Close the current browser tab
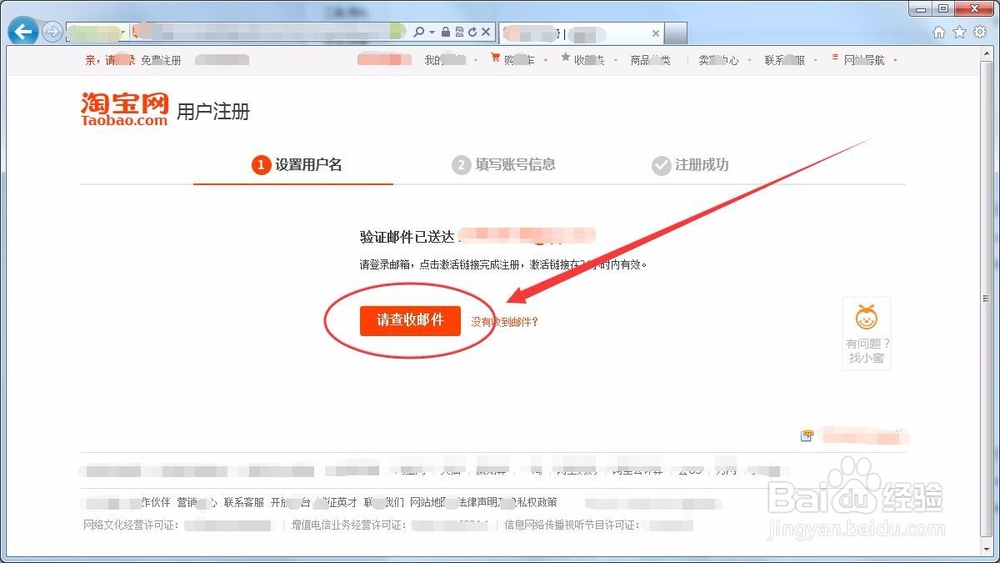Viewport: 1000px width, 563px height. click(656, 33)
